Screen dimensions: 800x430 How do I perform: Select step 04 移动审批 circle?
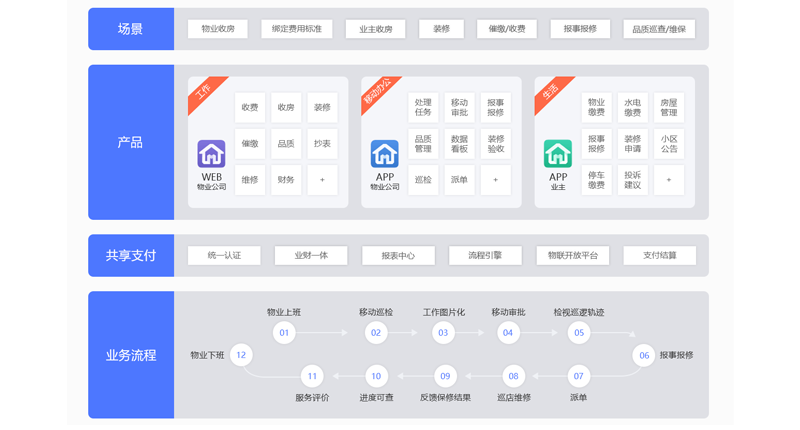tap(508, 333)
